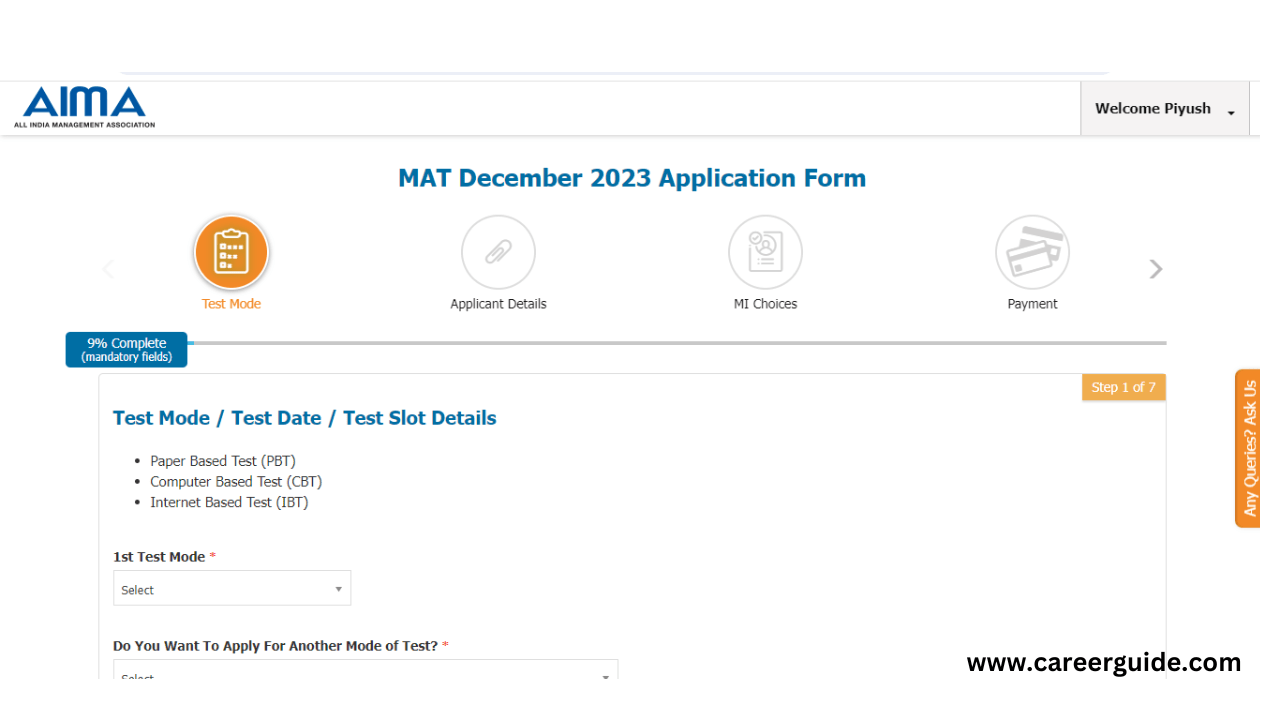Click the Test Mode step label

point(231,304)
